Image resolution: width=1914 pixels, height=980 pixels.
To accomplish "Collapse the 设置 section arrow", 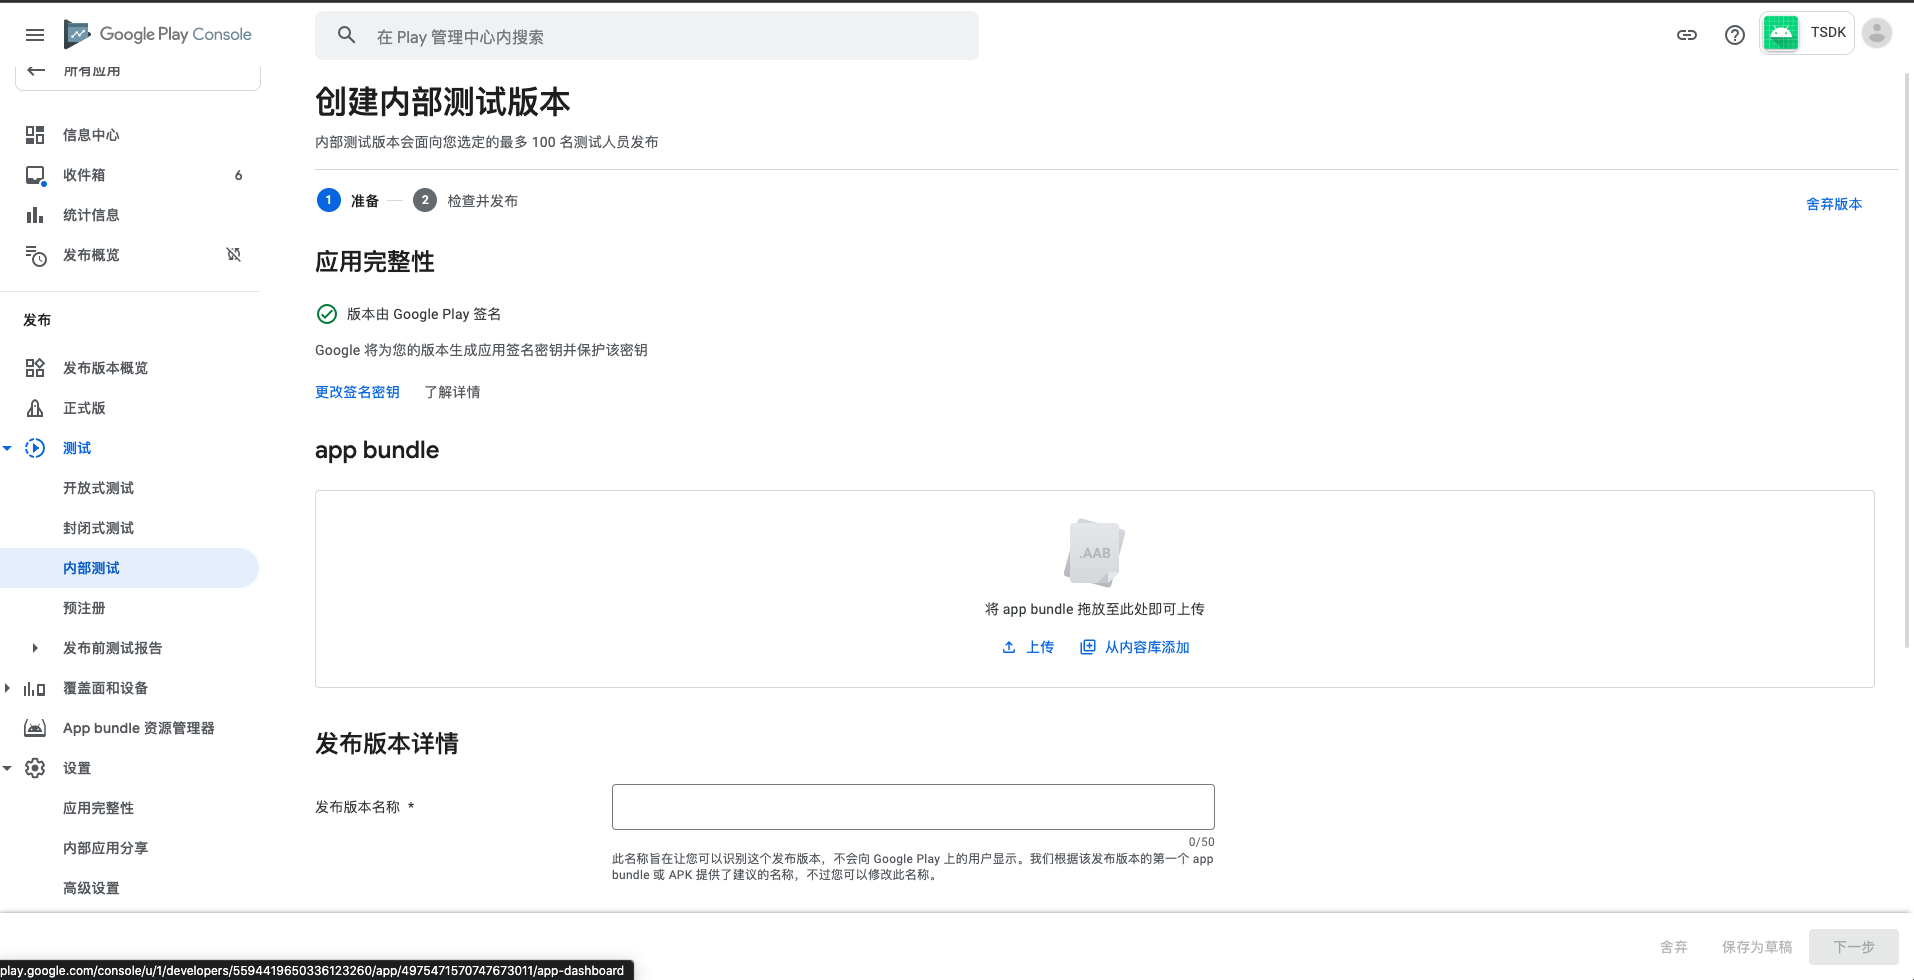I will tap(7, 768).
